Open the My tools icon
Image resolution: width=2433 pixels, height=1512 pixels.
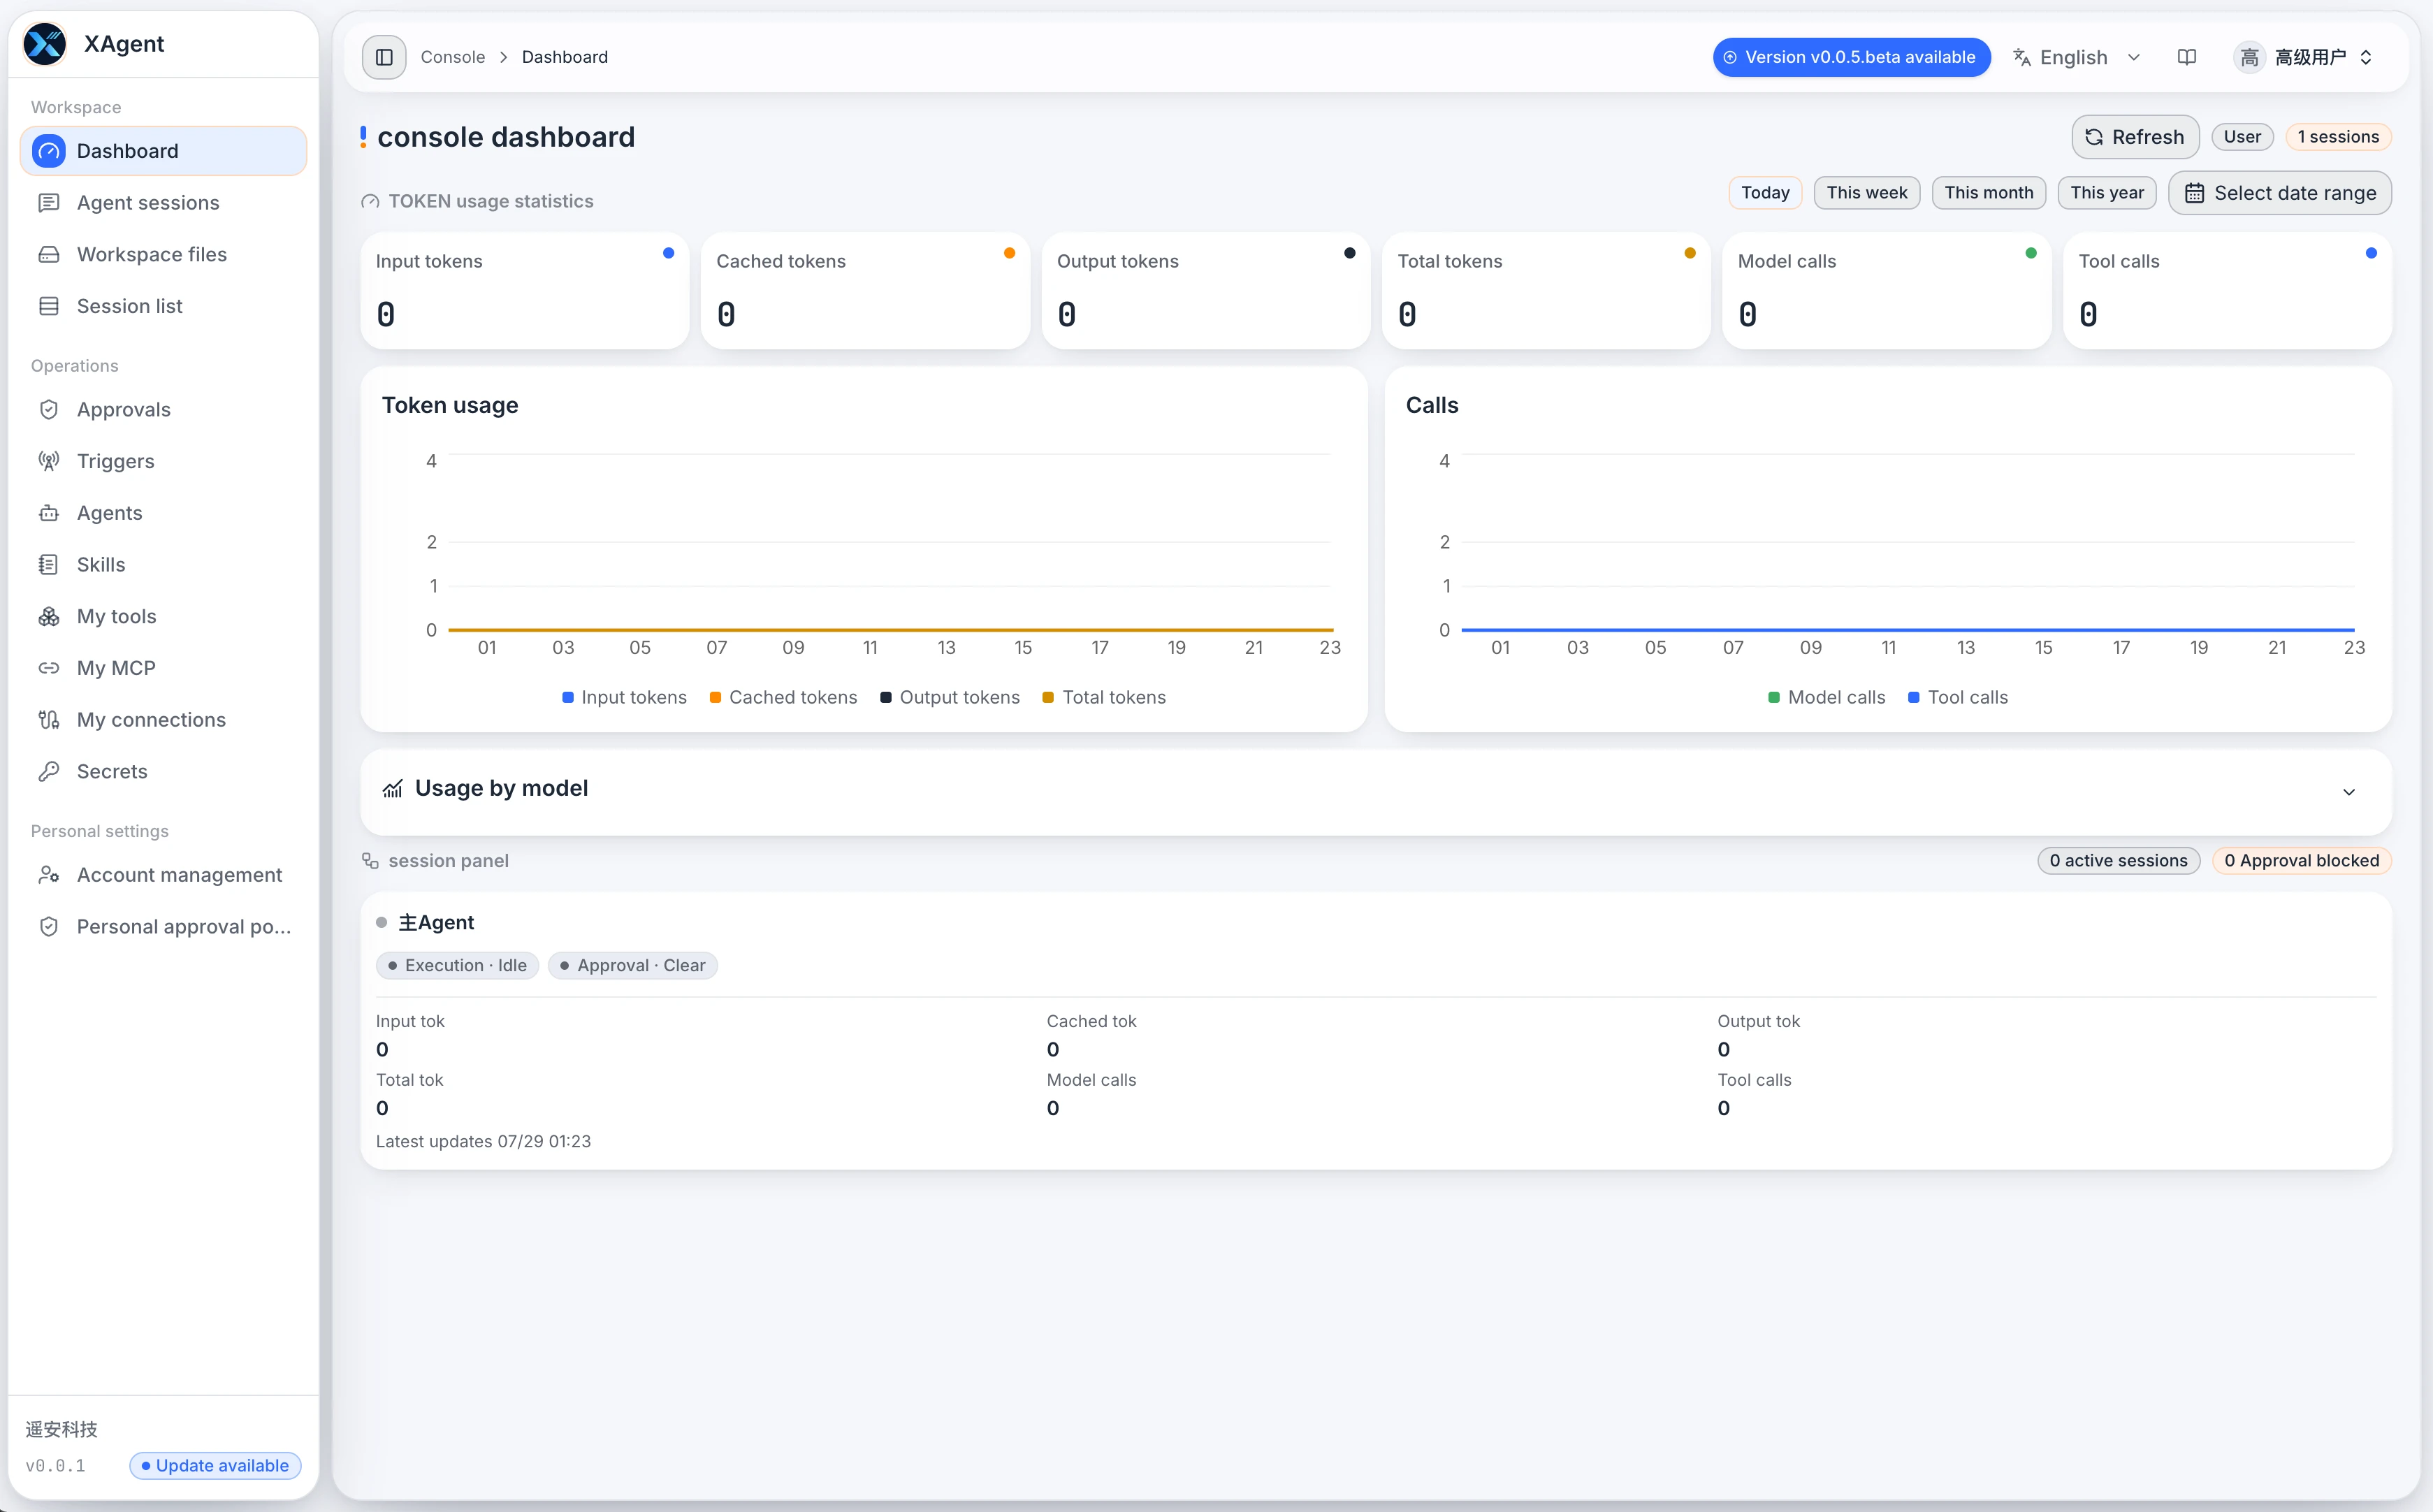coord(48,616)
